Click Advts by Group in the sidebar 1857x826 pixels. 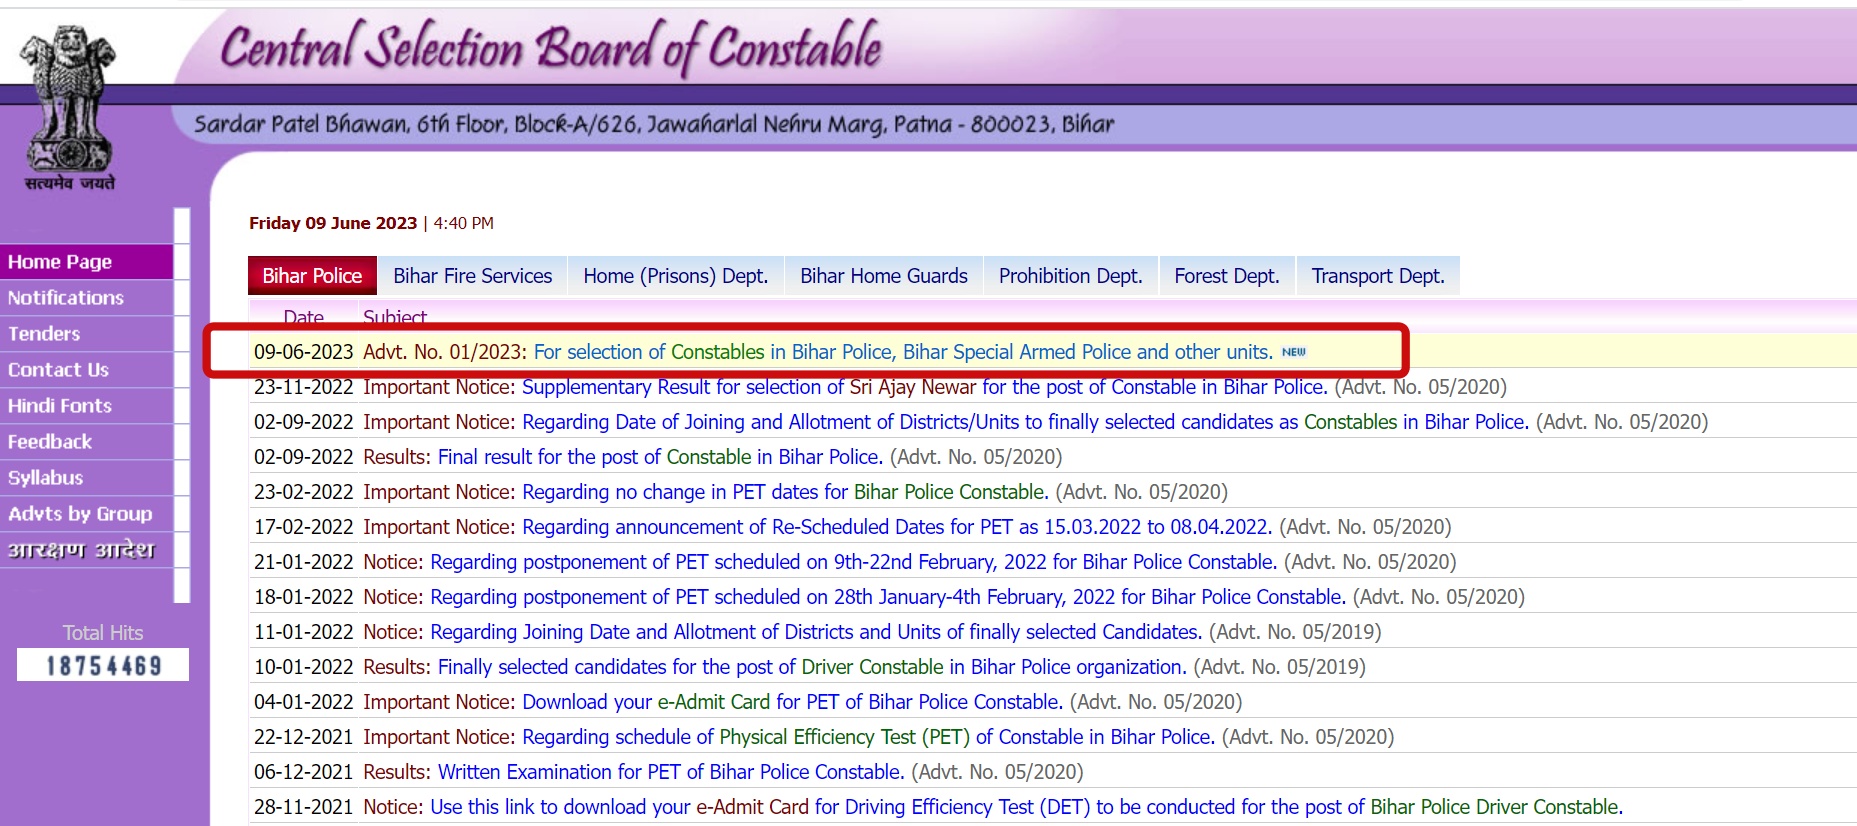click(80, 514)
